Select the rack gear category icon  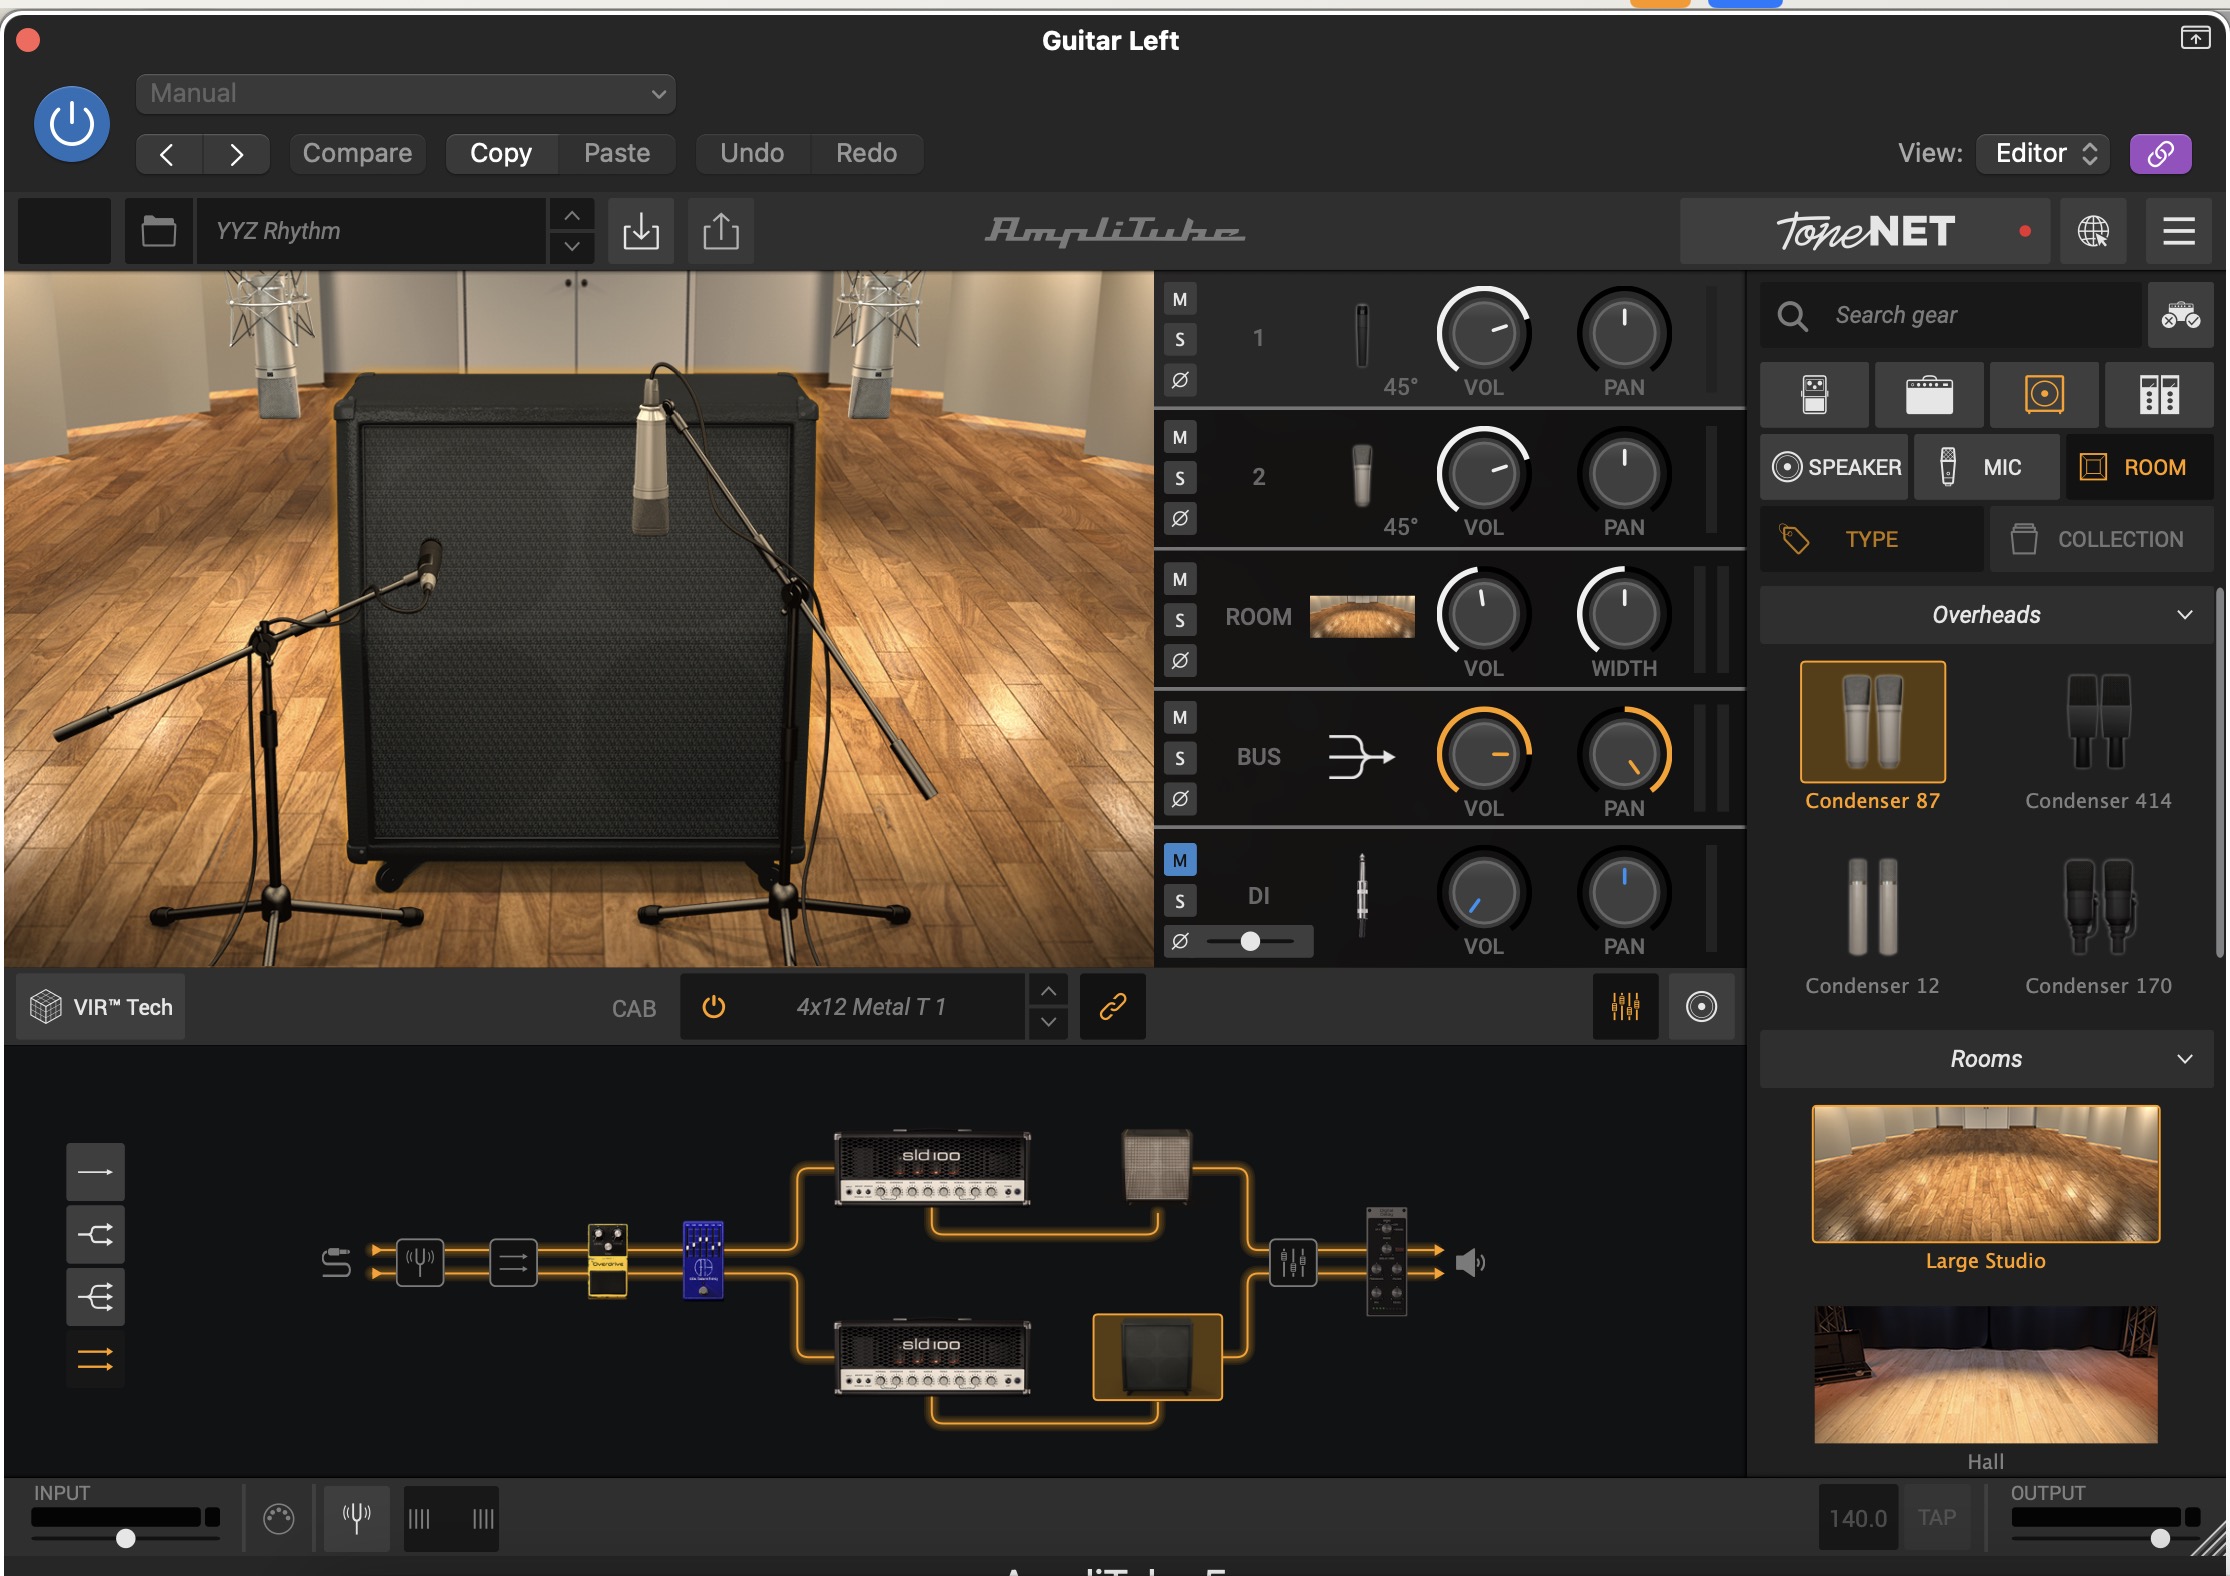pyautogui.click(x=2159, y=395)
